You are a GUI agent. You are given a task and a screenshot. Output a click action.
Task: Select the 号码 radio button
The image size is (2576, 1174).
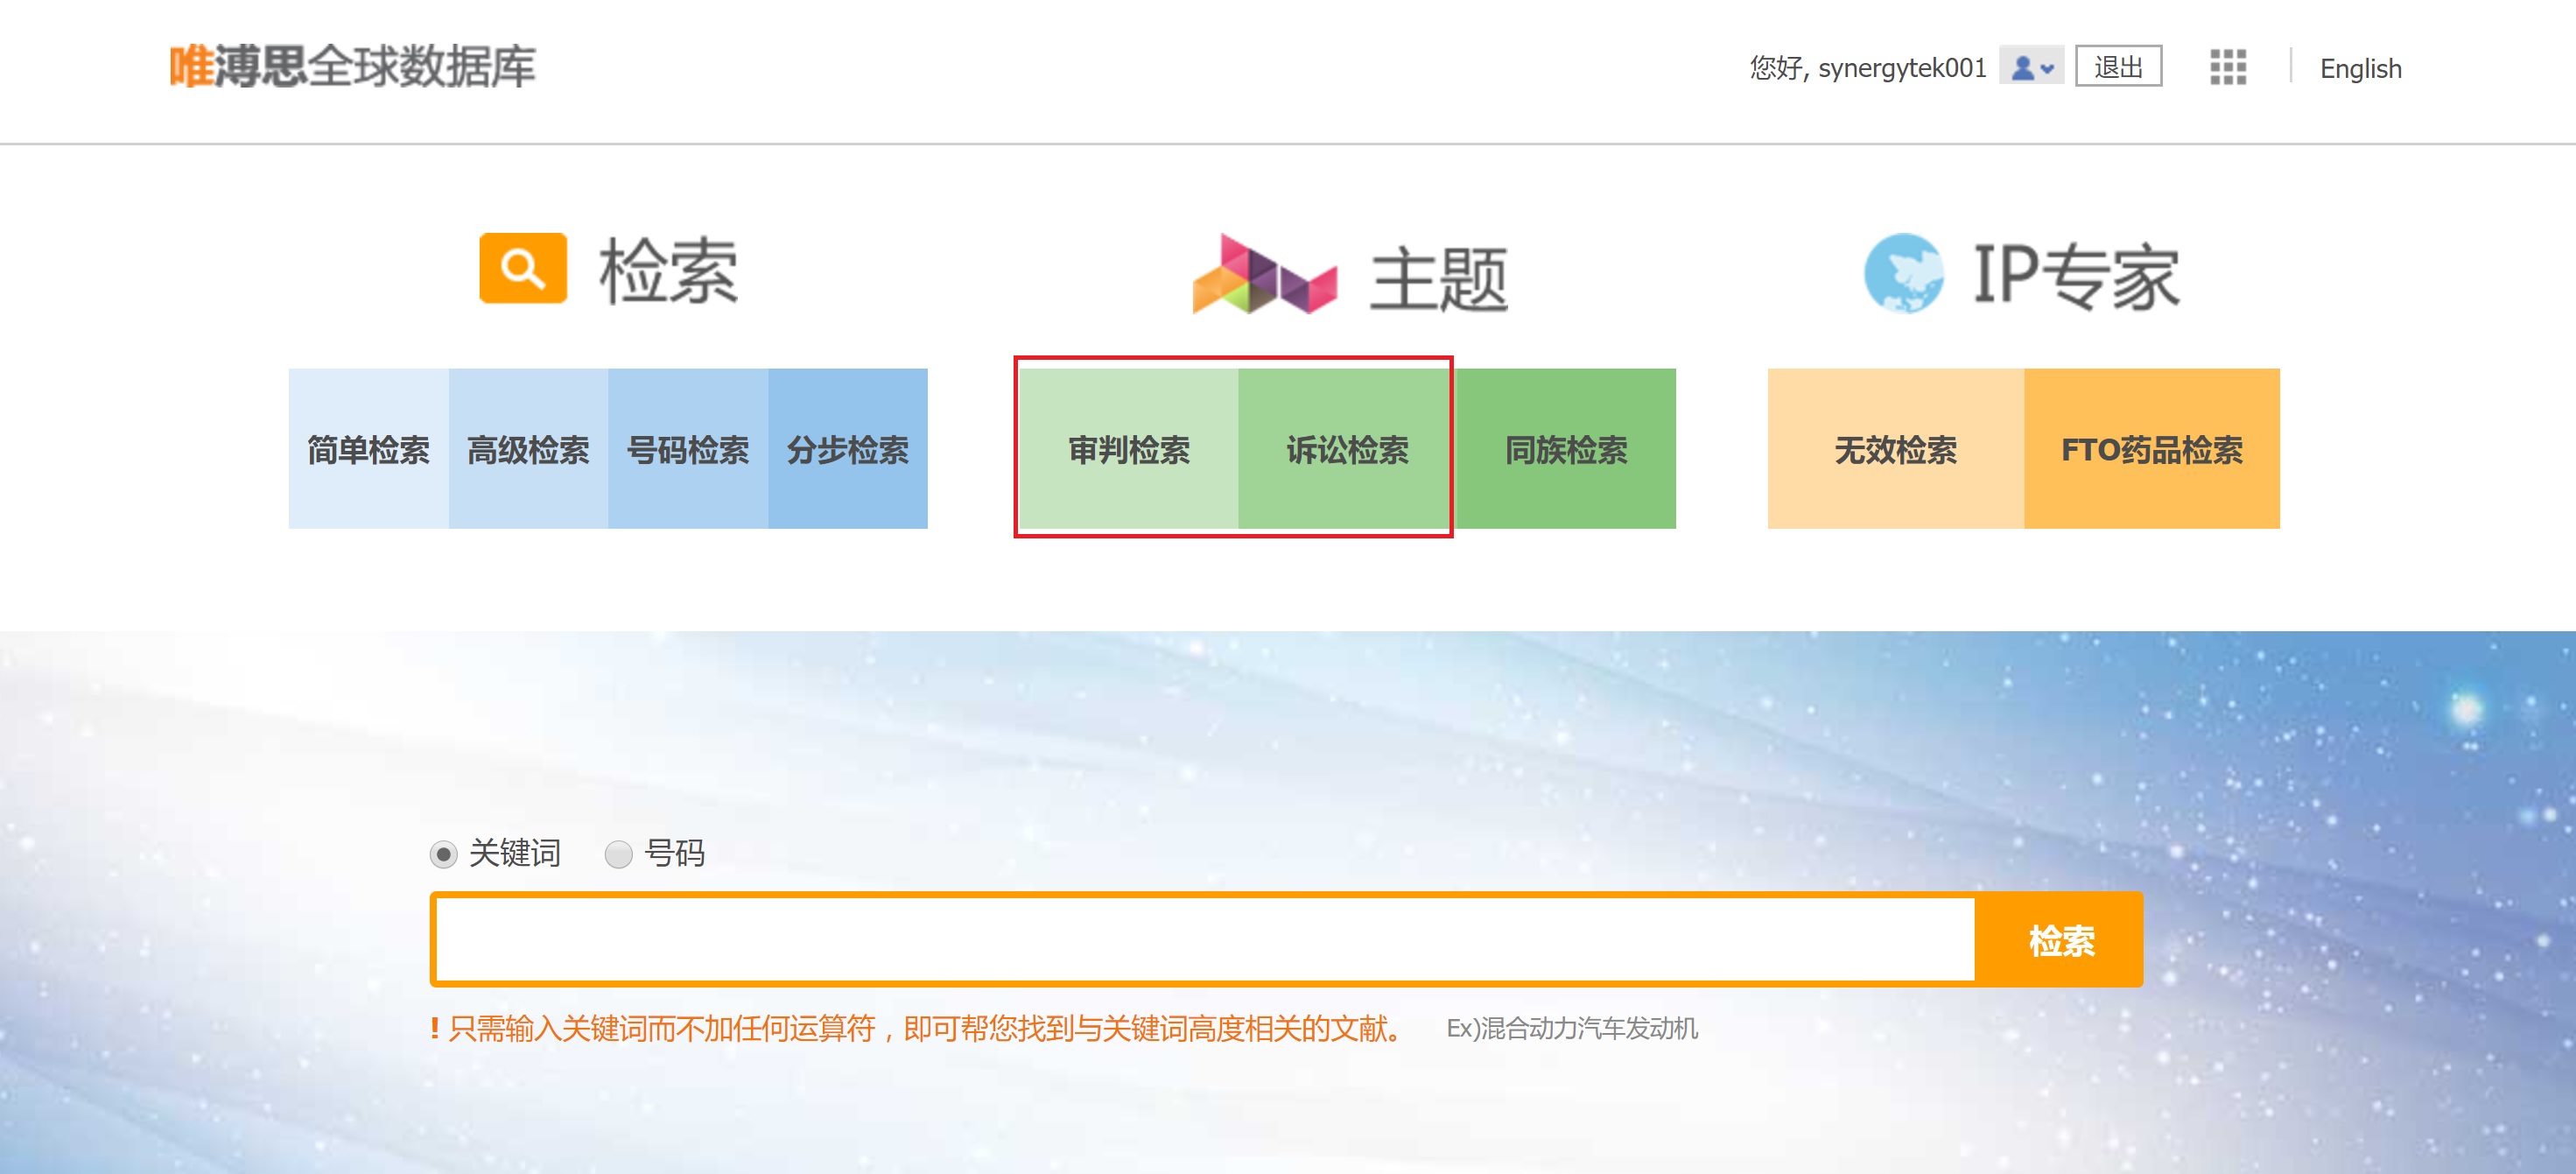[x=619, y=854]
